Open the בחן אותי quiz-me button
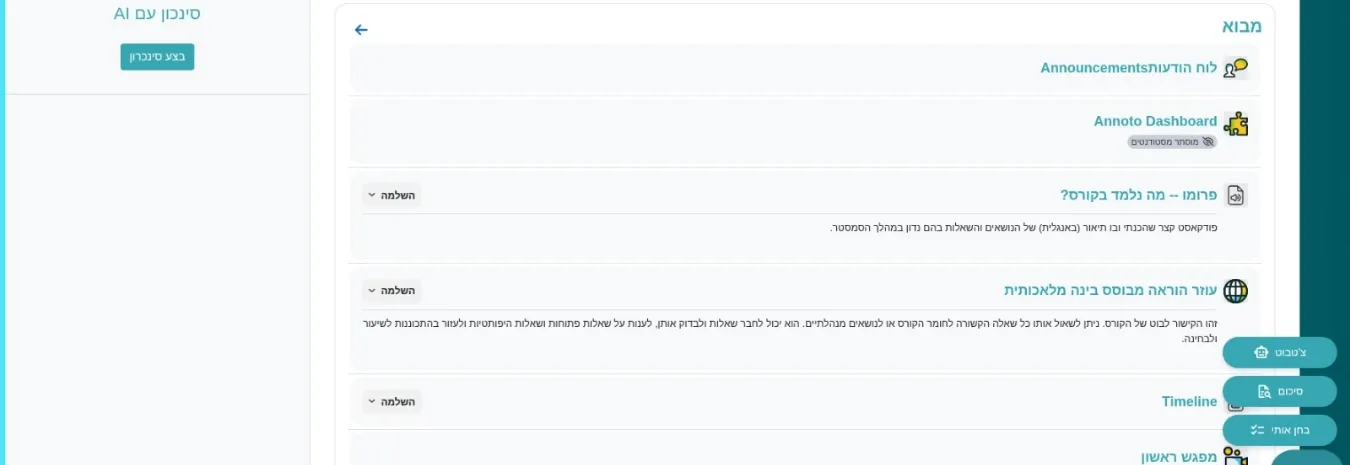Screen dimensions: 1350x465 [1279, 430]
